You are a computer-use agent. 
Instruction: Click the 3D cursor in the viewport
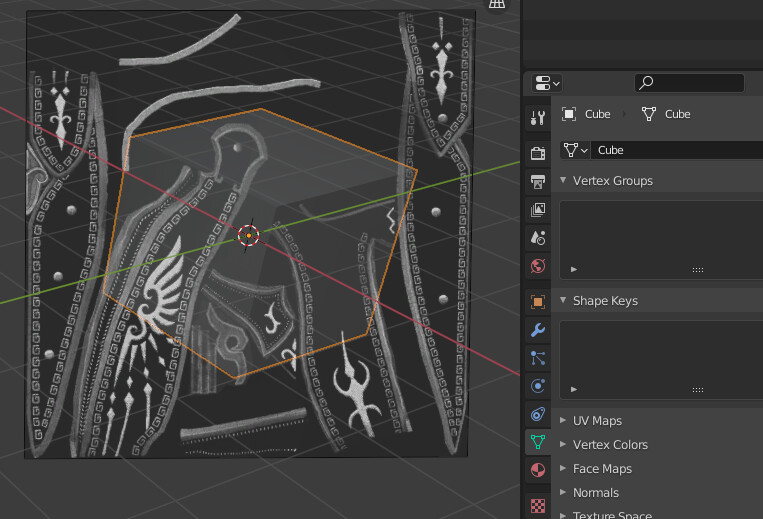click(x=249, y=235)
